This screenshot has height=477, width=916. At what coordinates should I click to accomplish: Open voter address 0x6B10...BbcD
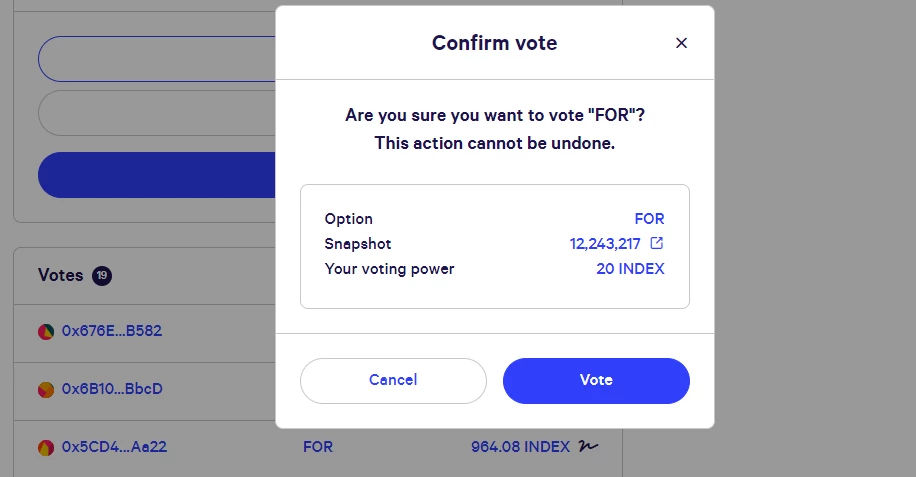pos(112,389)
